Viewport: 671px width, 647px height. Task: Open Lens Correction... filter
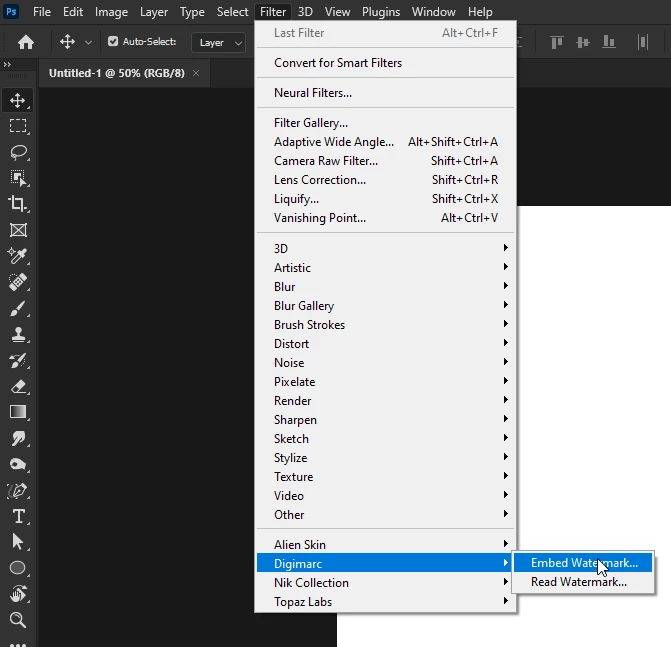click(385, 180)
